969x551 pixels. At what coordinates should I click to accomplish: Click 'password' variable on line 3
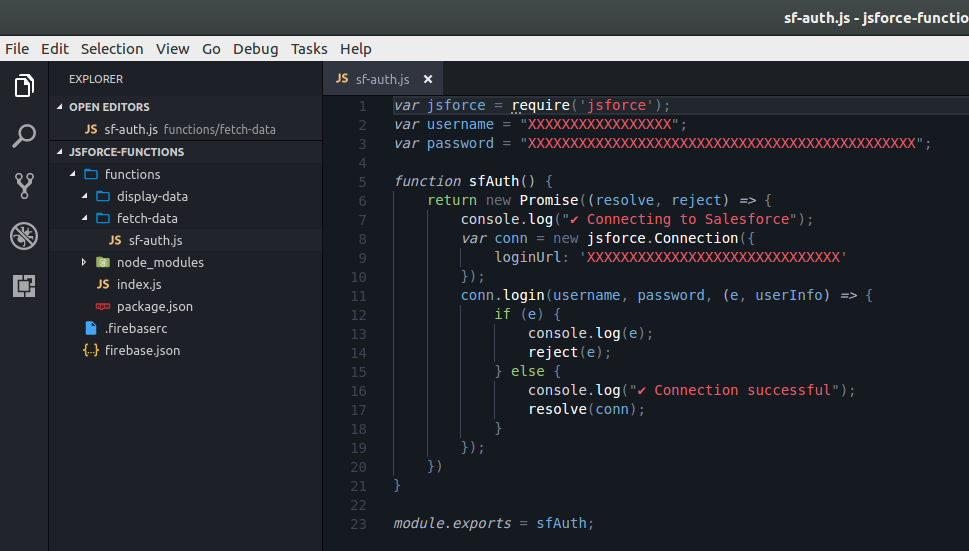[x=460, y=143]
